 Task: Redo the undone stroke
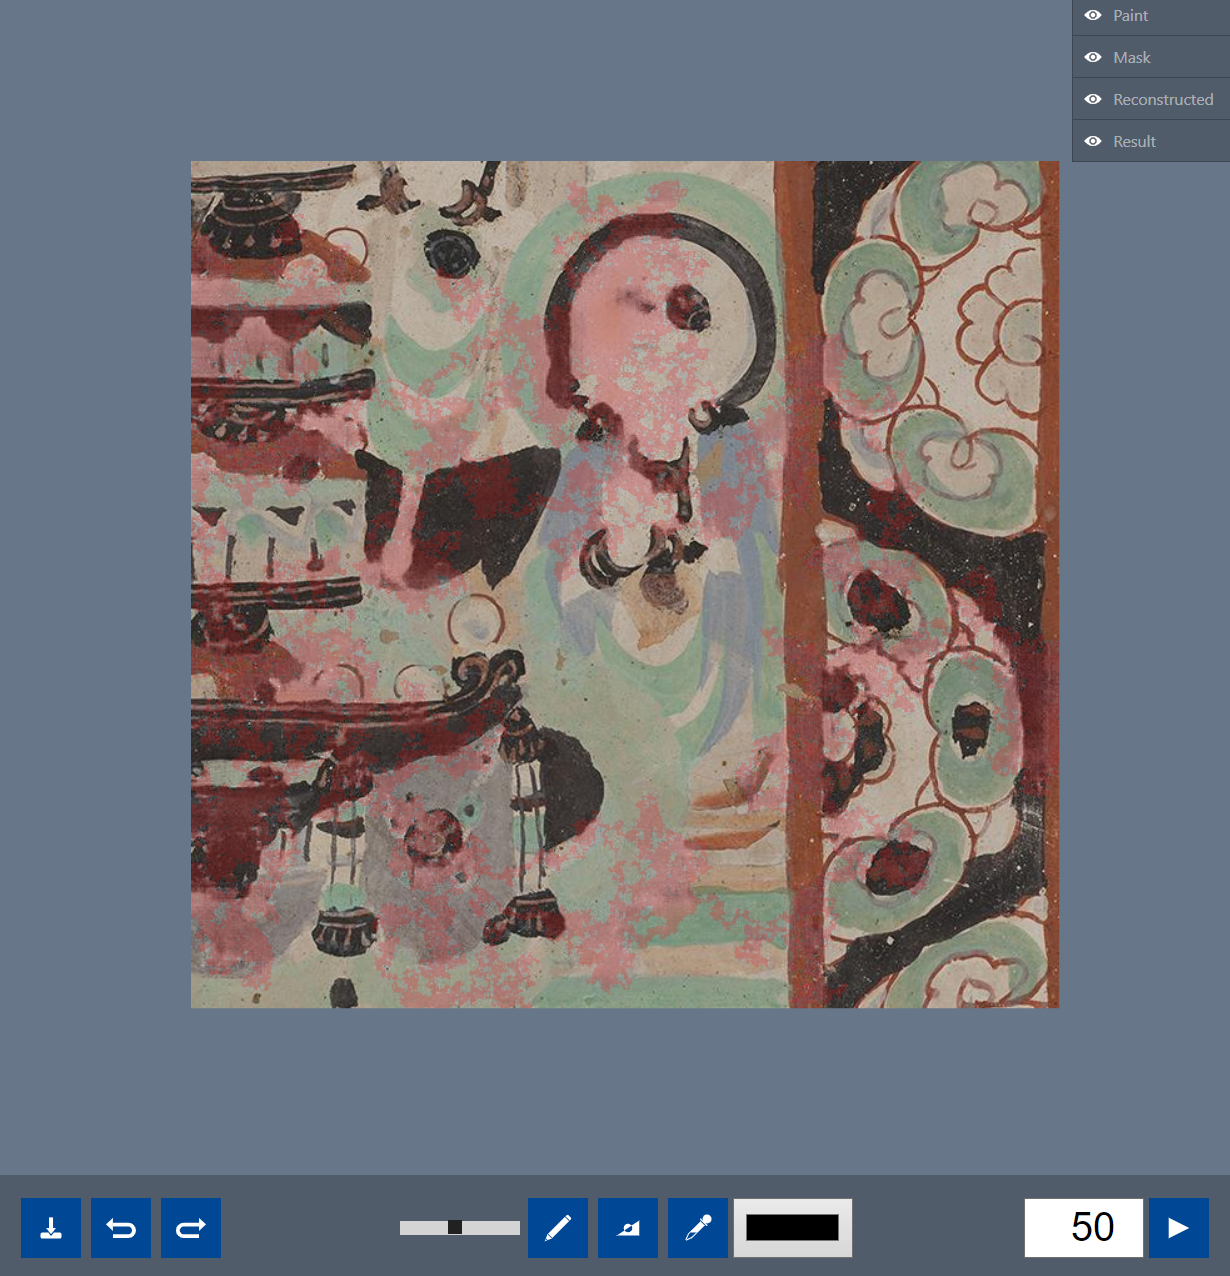[x=191, y=1228]
